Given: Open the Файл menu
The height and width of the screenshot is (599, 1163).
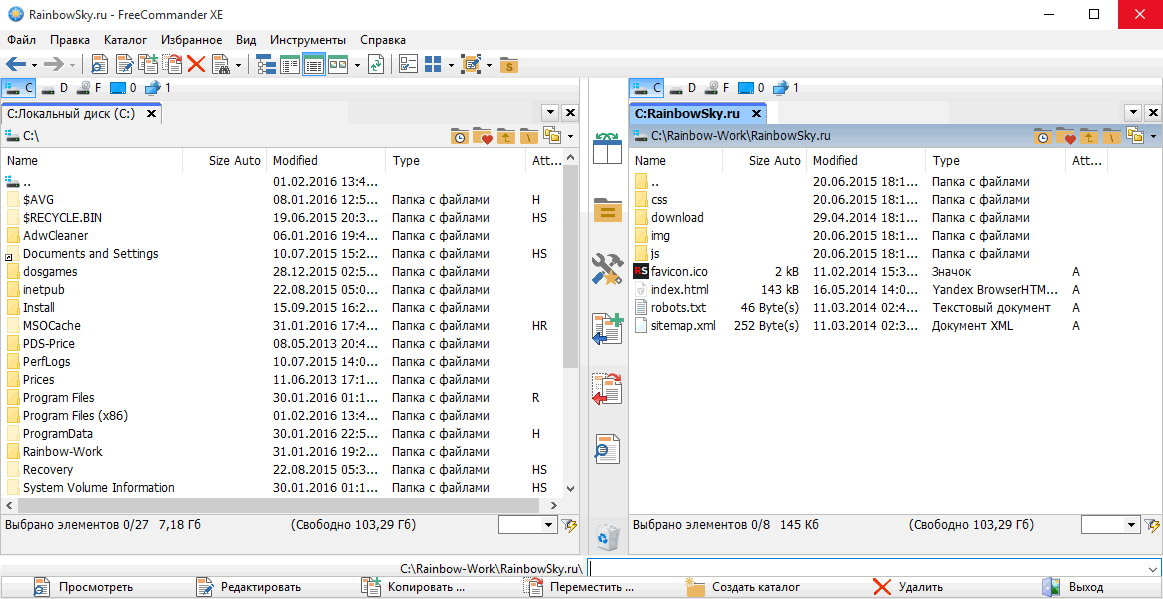Looking at the screenshot, I should (22, 40).
